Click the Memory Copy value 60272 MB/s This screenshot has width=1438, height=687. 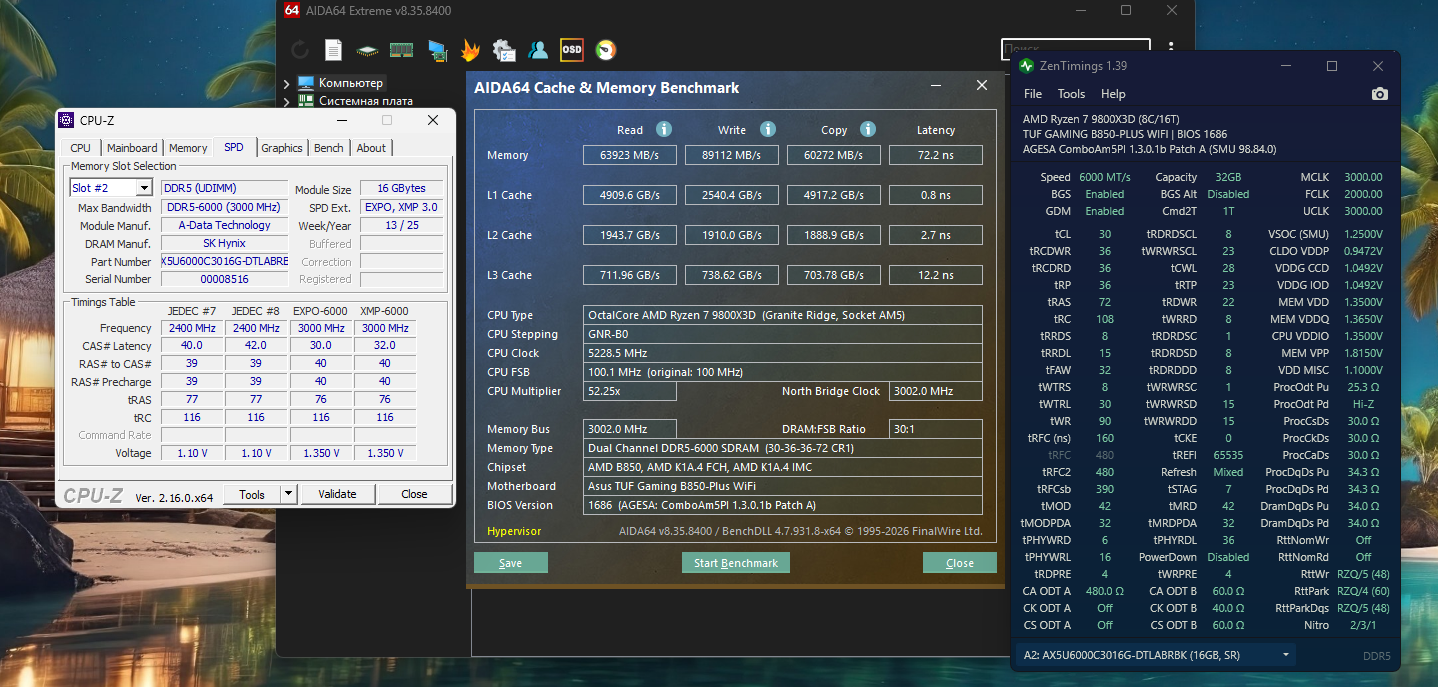coord(834,155)
